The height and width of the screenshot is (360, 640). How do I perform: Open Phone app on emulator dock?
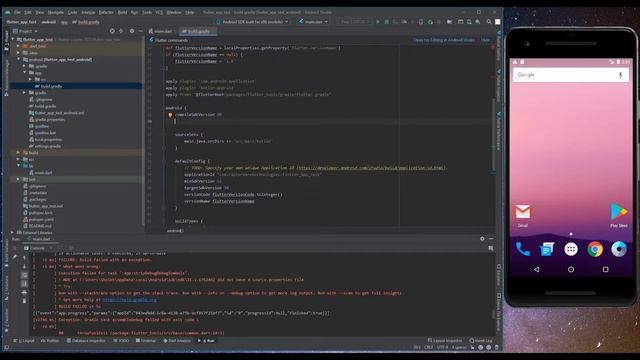tap(523, 249)
